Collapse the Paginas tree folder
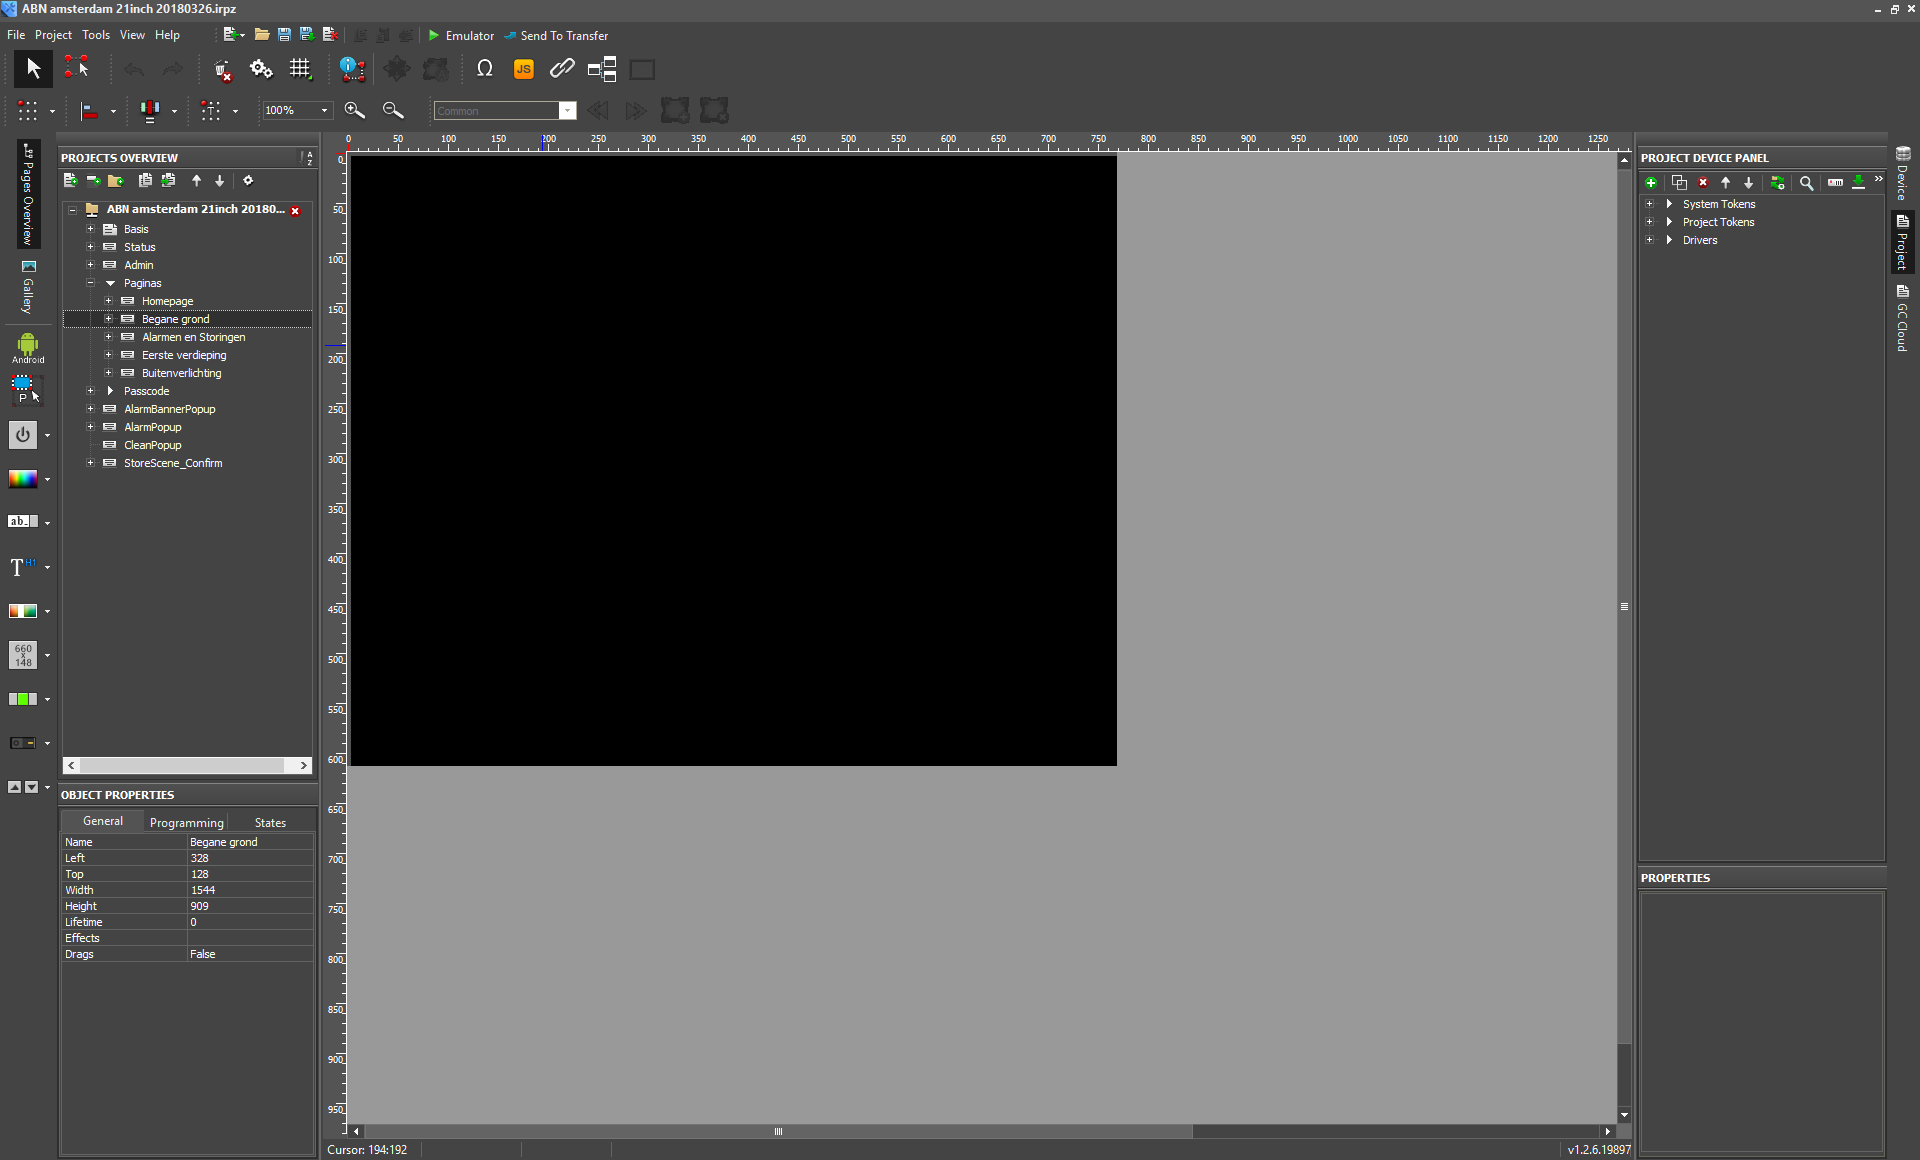This screenshot has height=1160, width=1920. 90,283
